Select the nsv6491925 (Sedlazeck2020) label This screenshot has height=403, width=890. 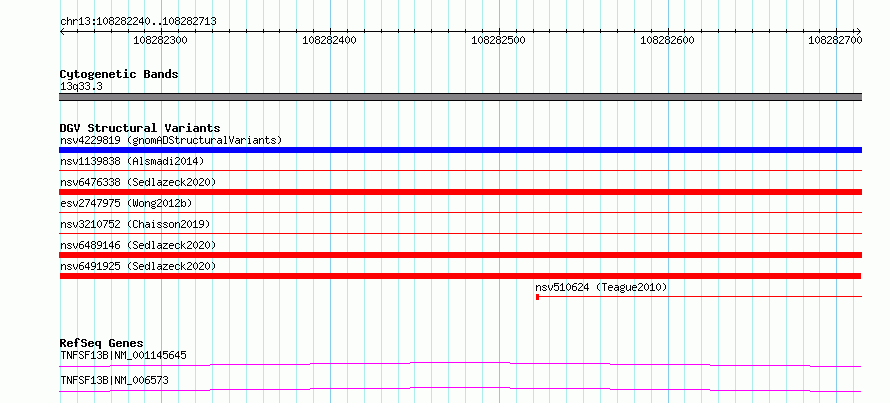(x=138, y=266)
